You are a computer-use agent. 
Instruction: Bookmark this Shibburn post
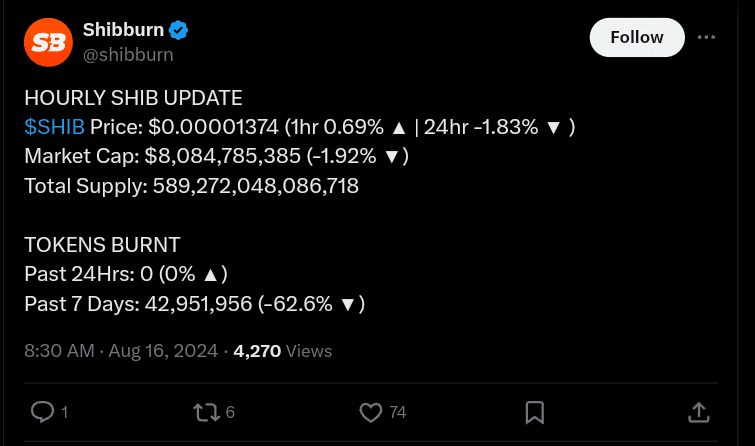click(535, 412)
